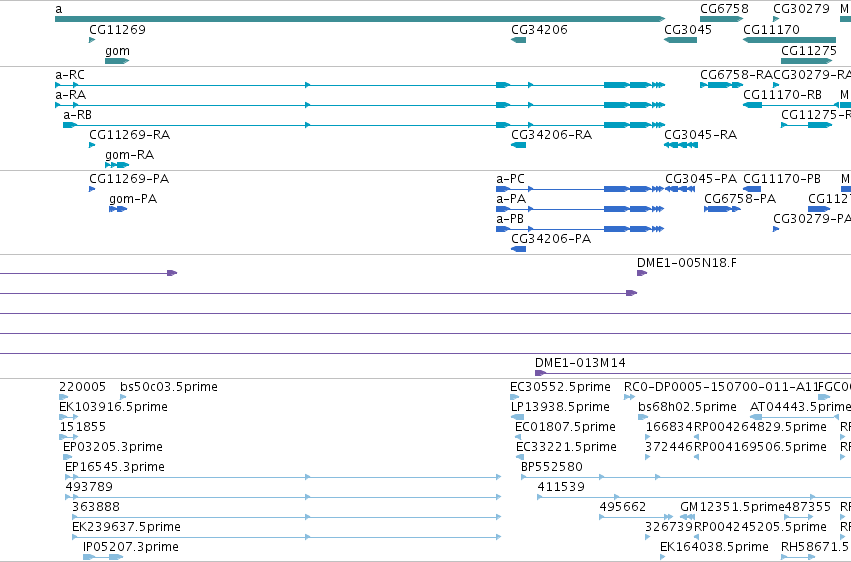Image resolution: width=851 pixels, height=562 pixels.
Task: Click the CG3045 gene feature
Action: click(x=681, y=40)
